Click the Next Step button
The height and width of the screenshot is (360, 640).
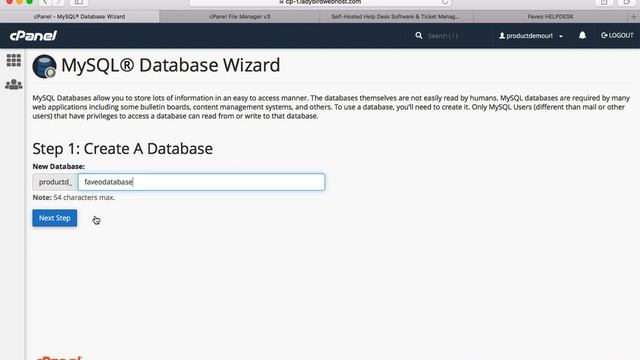click(55, 218)
